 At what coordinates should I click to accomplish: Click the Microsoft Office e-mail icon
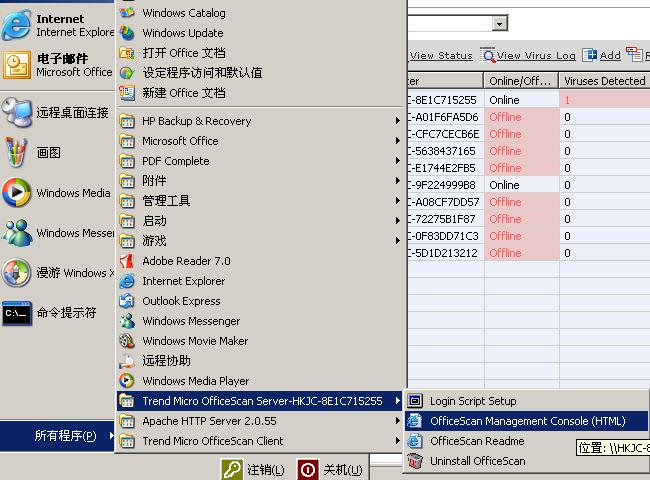coord(17,65)
